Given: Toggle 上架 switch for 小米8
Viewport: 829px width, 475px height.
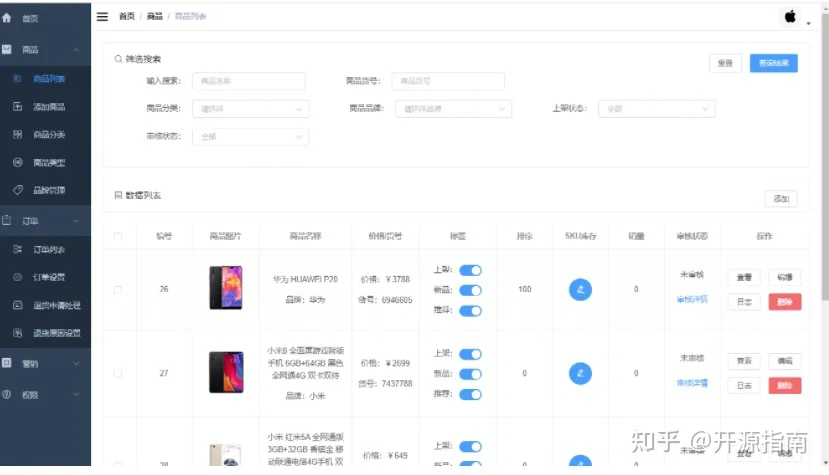Looking at the screenshot, I should tap(470, 354).
